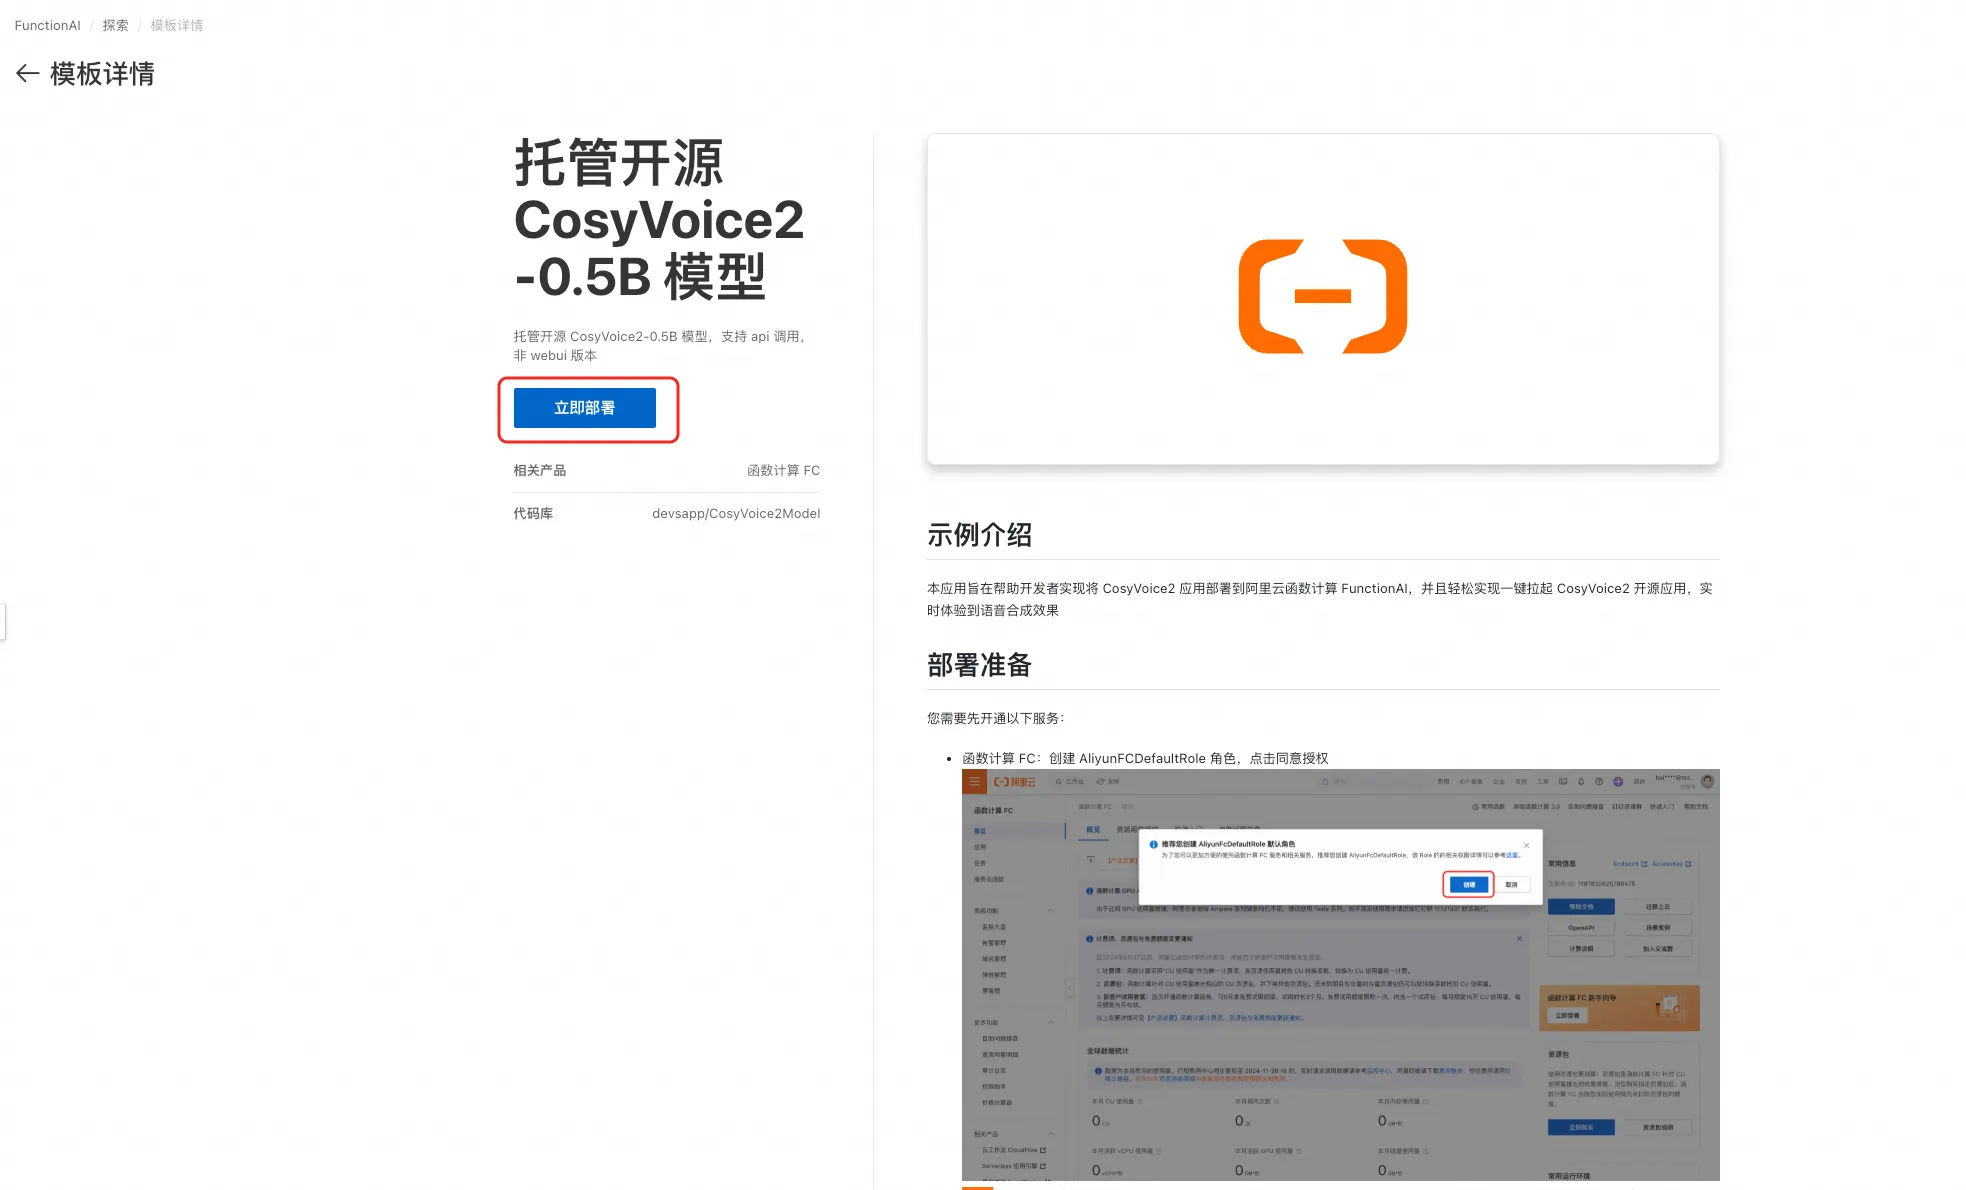Click the red-highlighted 创建 button in the dialog
The height and width of the screenshot is (1190, 1966).
point(1468,884)
